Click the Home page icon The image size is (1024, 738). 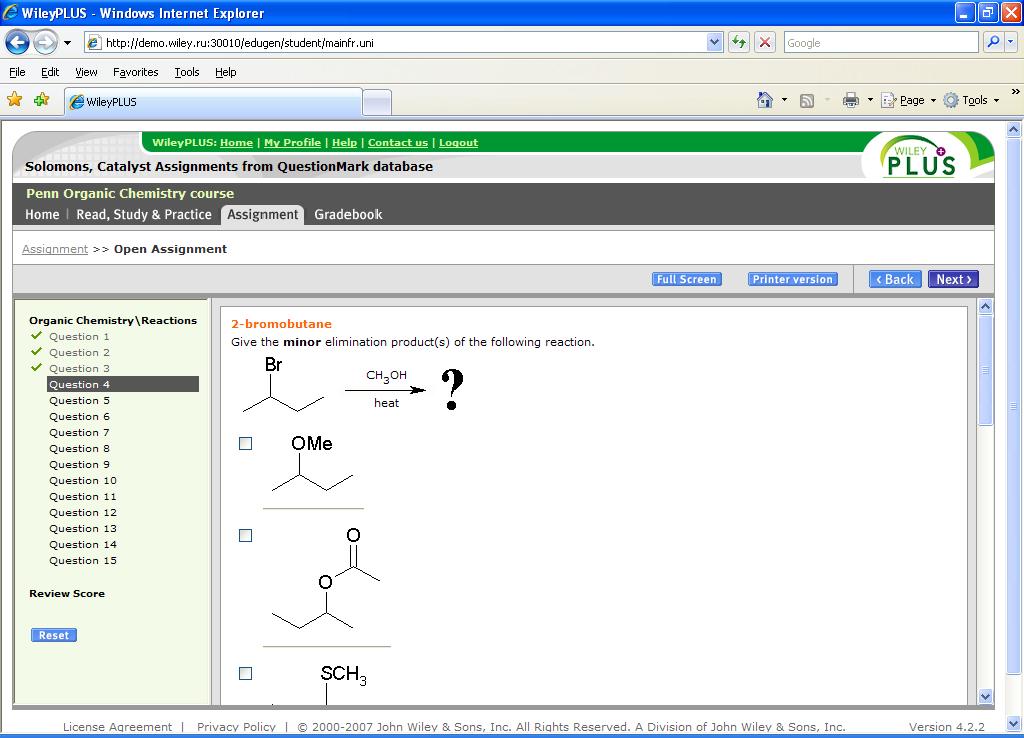(765, 100)
